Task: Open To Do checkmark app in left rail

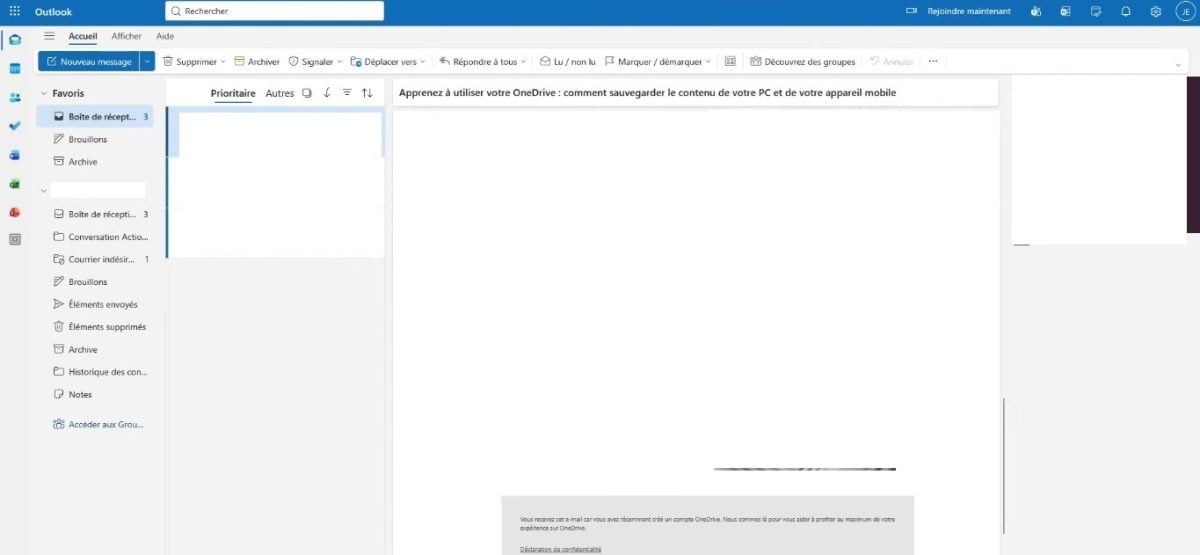Action: click(14, 126)
